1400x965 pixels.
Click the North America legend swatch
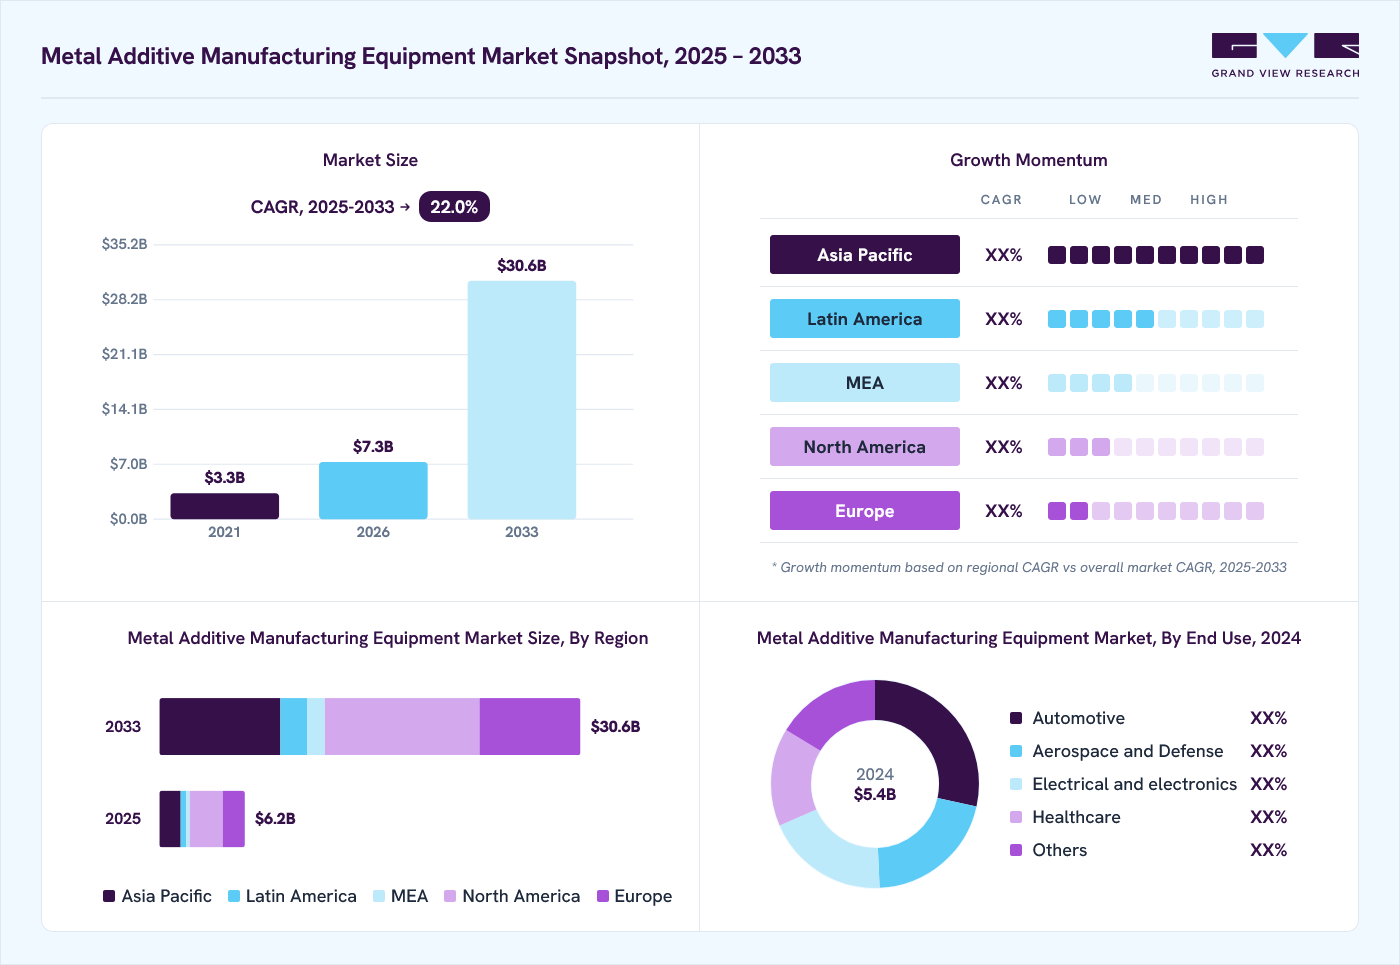[450, 896]
